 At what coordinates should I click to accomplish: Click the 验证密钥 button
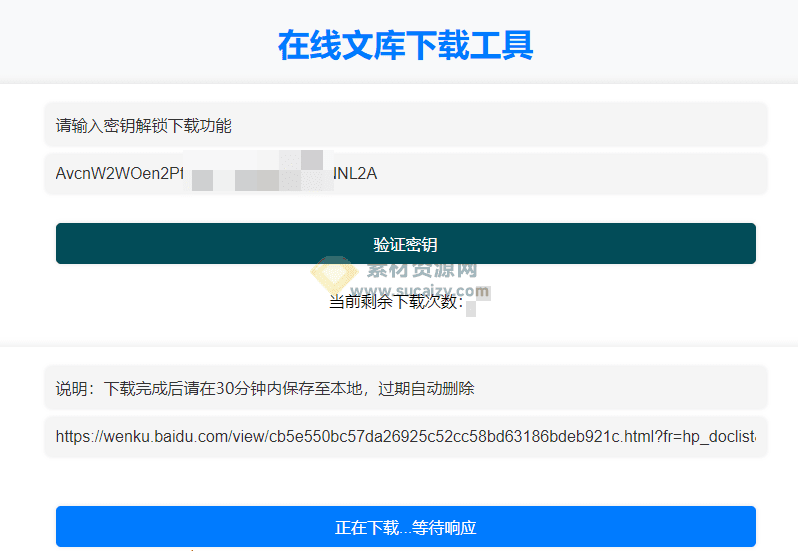(x=405, y=244)
